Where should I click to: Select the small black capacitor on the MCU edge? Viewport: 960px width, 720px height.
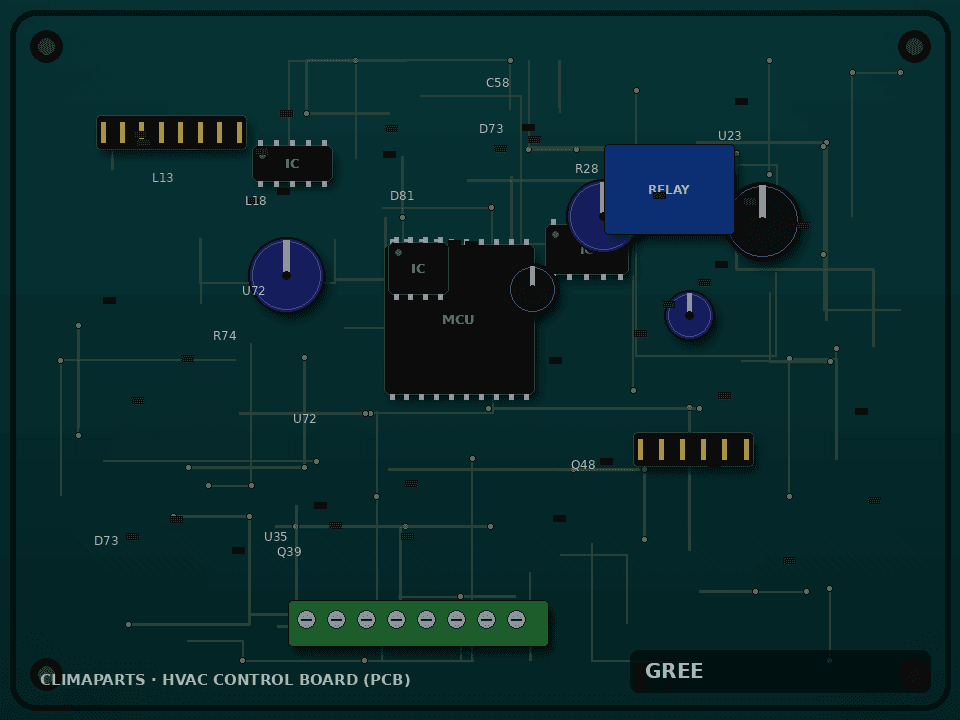[533, 288]
